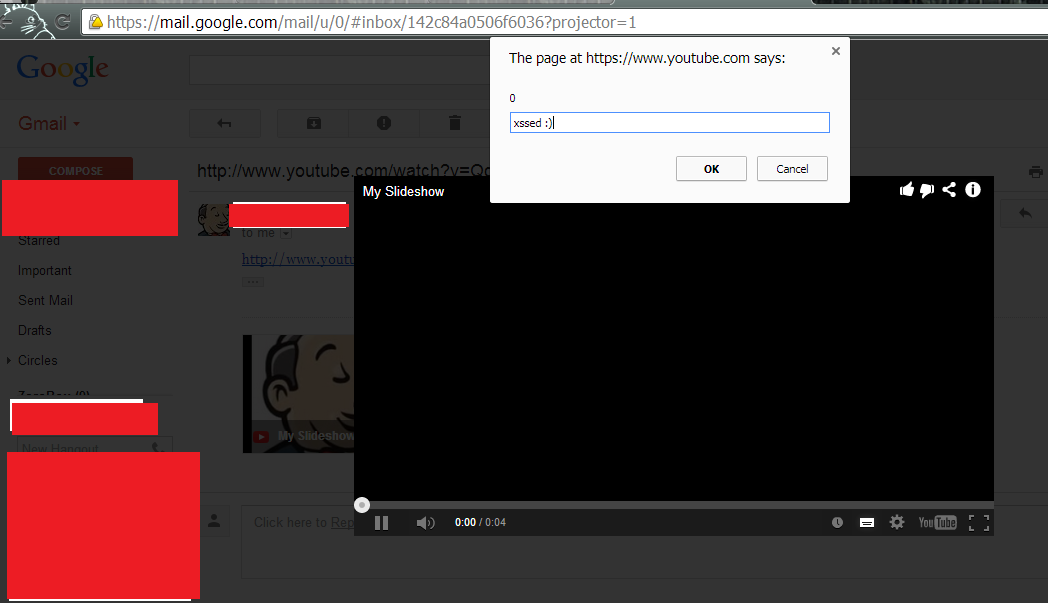Open the Starred folder
The height and width of the screenshot is (603, 1048).
(39, 241)
